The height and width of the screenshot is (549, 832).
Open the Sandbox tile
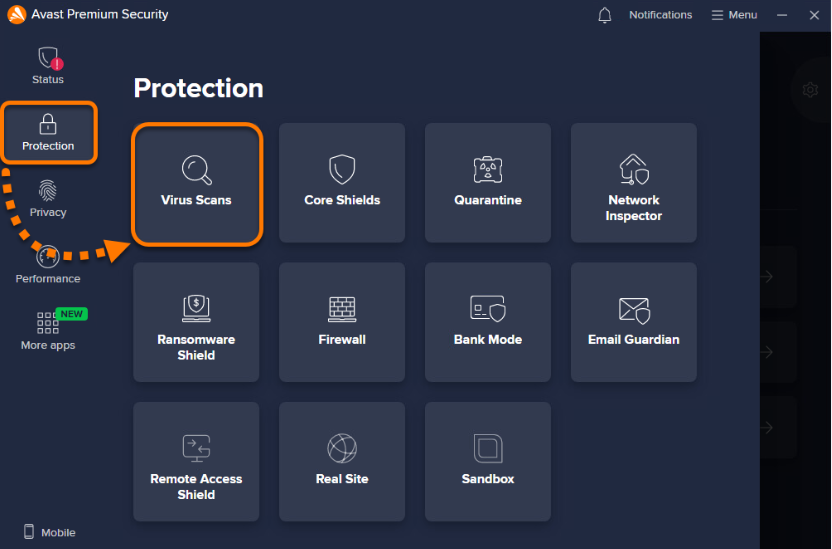(x=488, y=461)
